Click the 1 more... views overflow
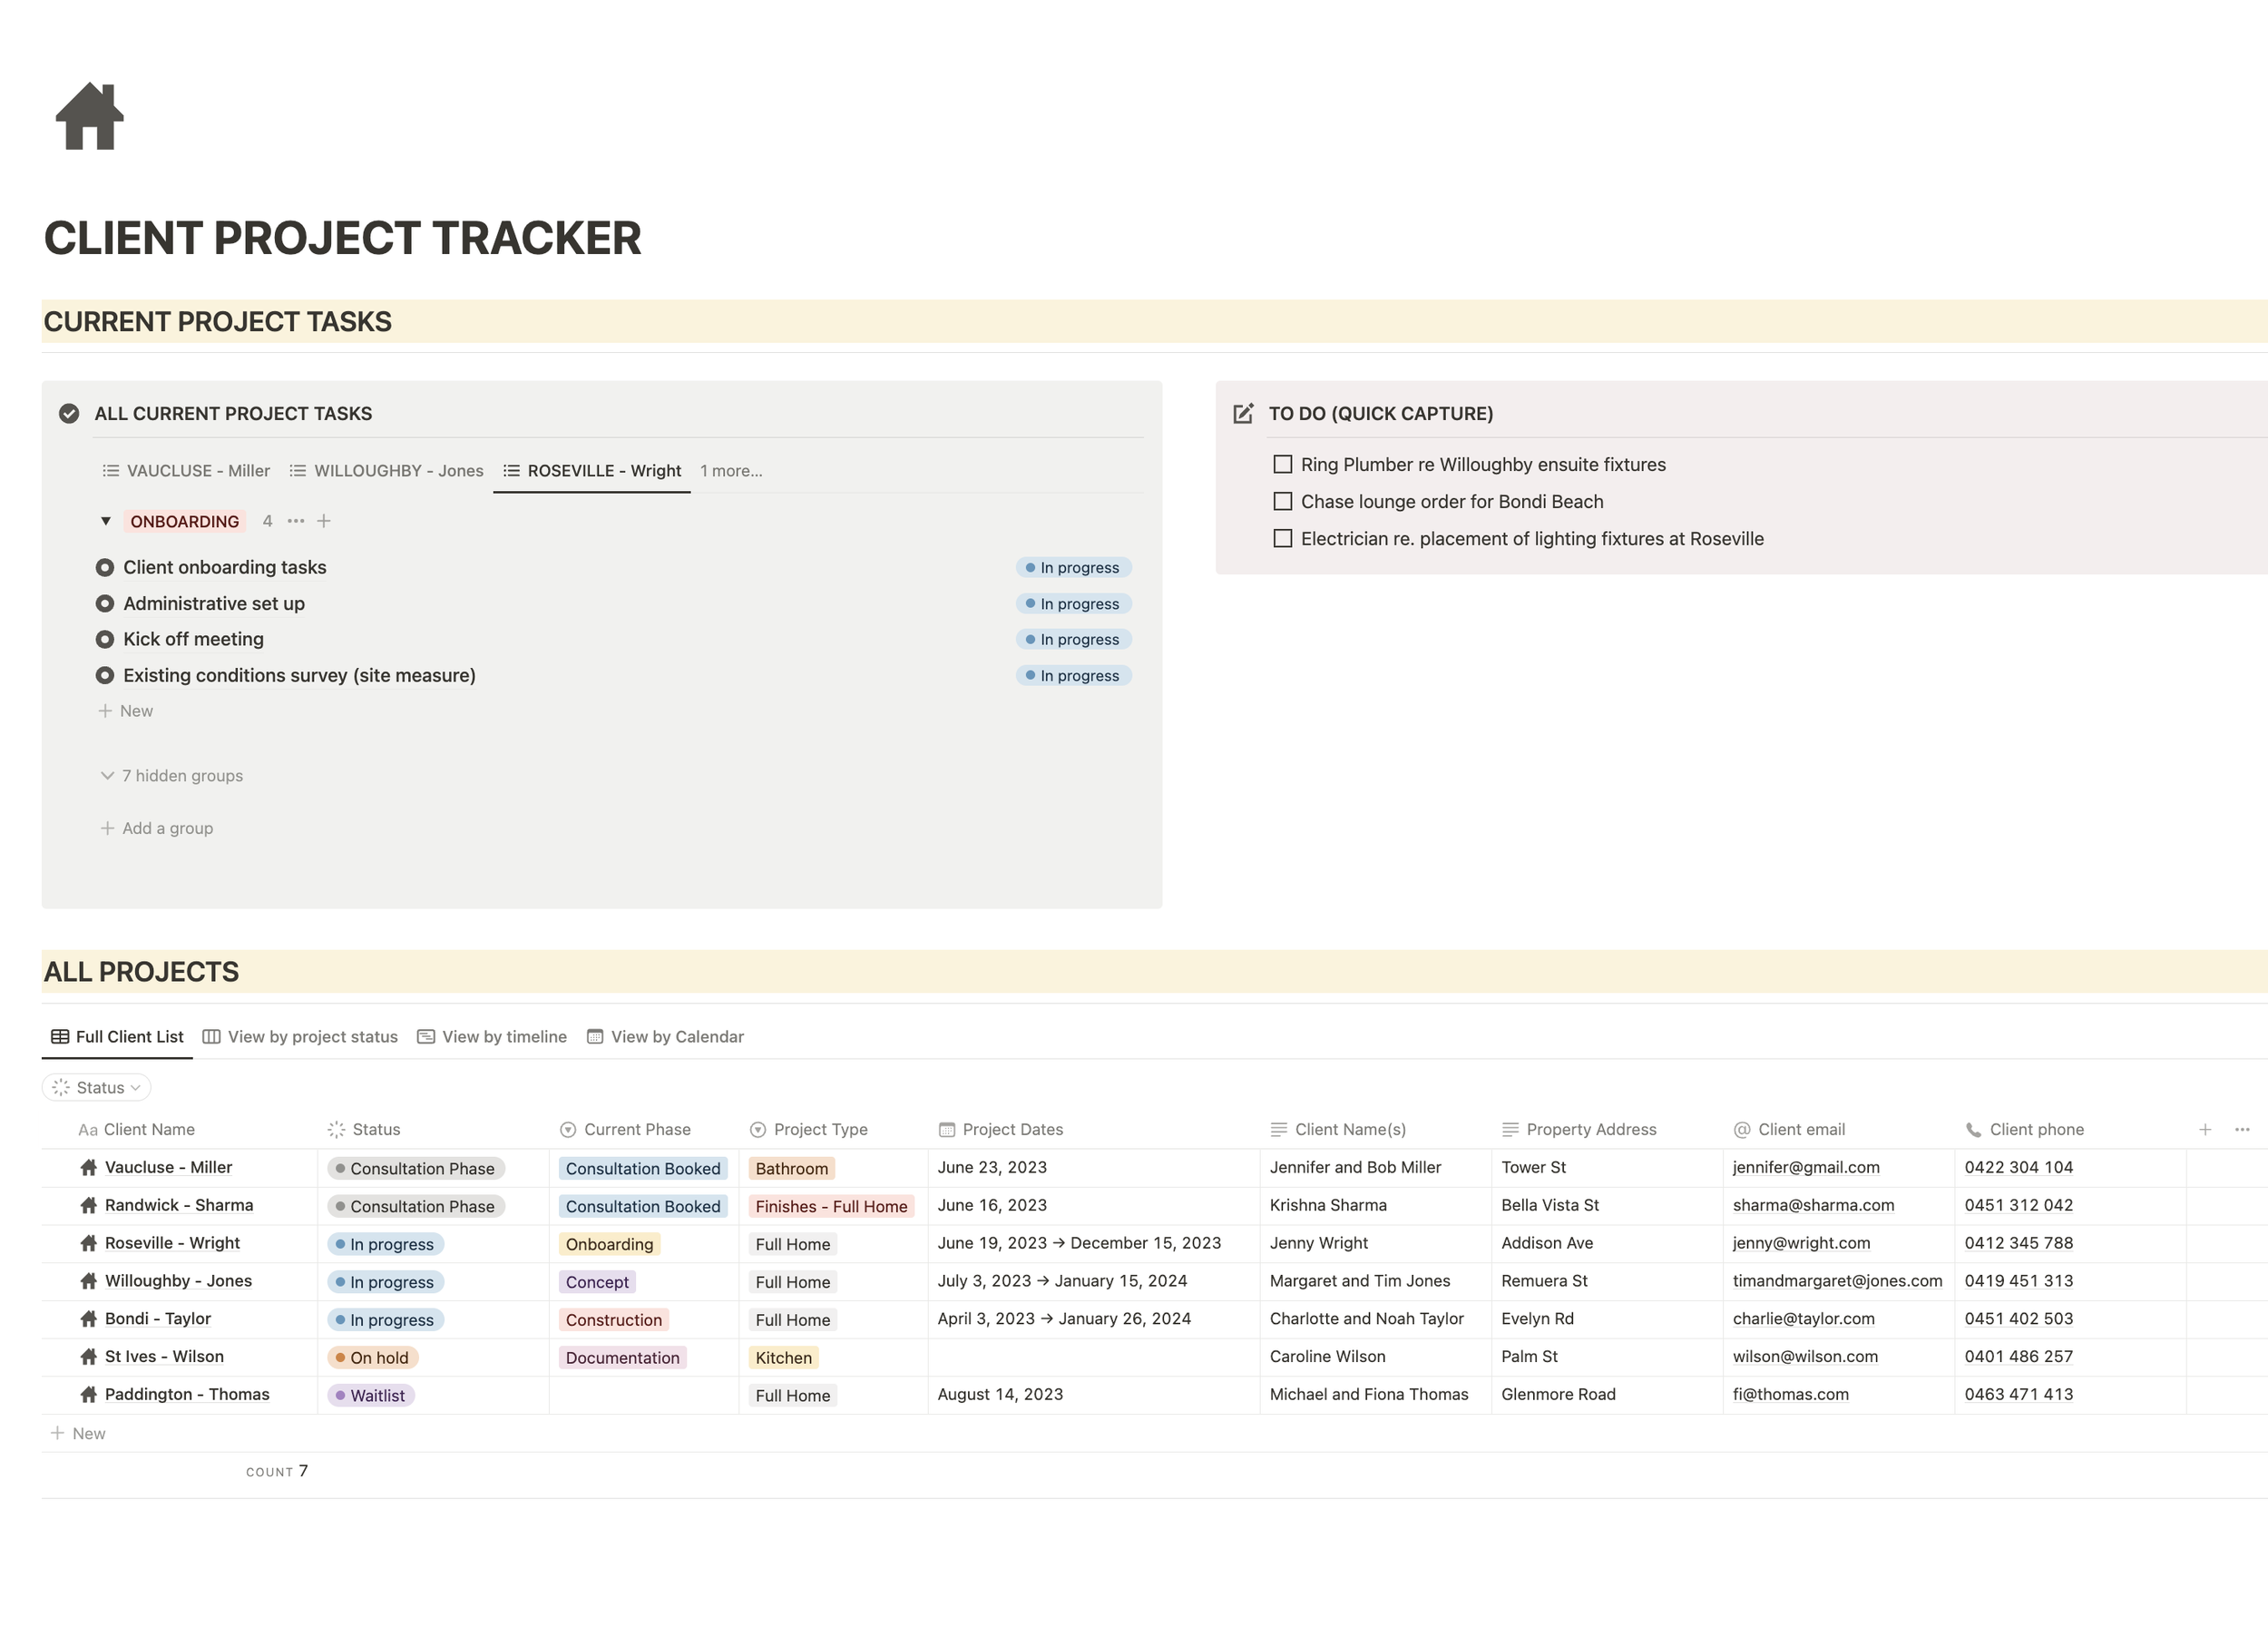Viewport: 2268px width, 1637px height. [x=730, y=471]
